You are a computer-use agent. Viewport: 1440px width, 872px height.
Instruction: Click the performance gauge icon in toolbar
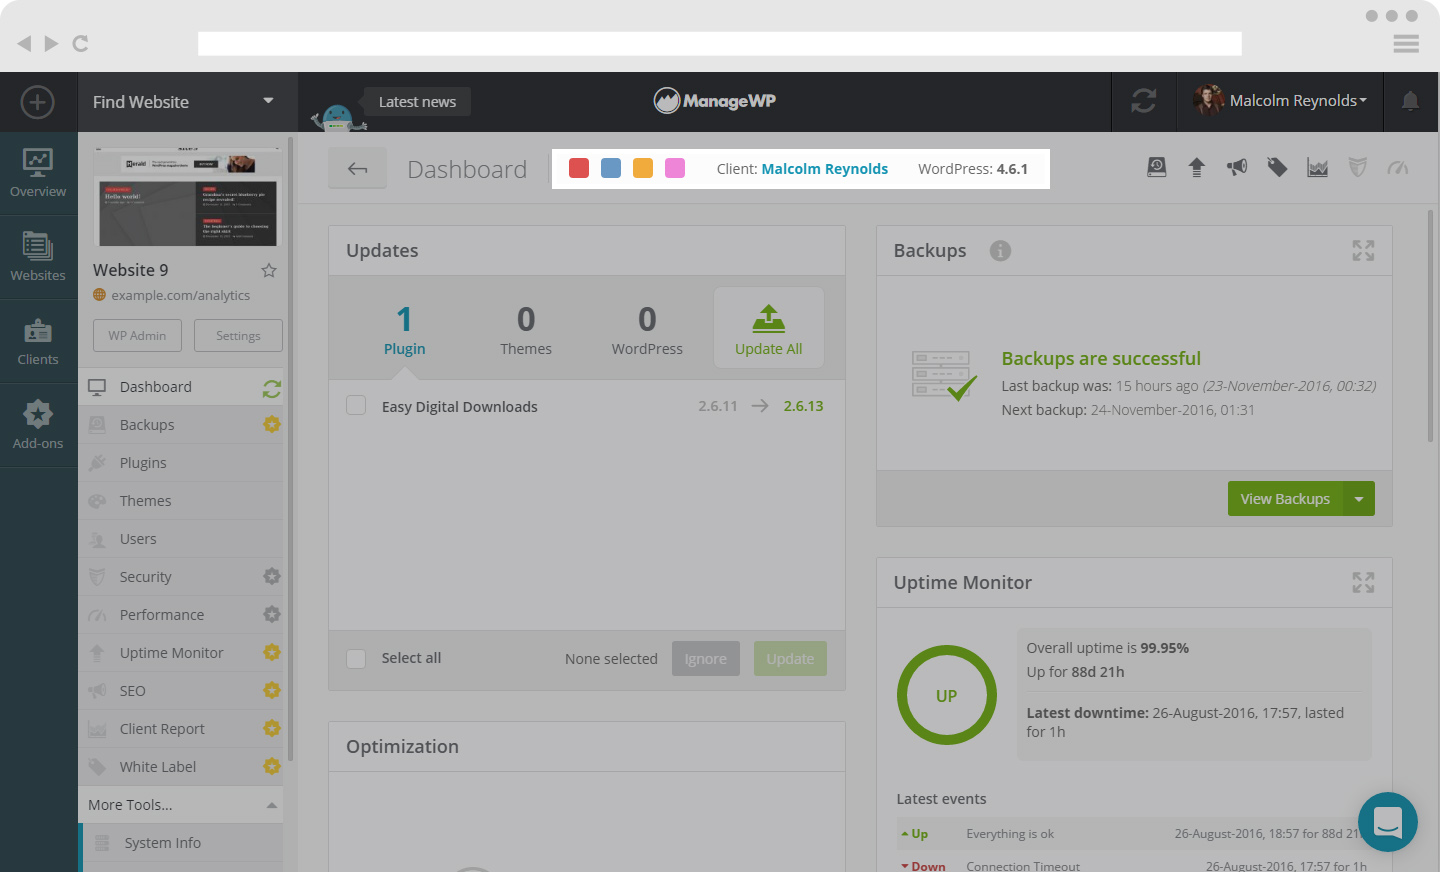tap(1398, 167)
